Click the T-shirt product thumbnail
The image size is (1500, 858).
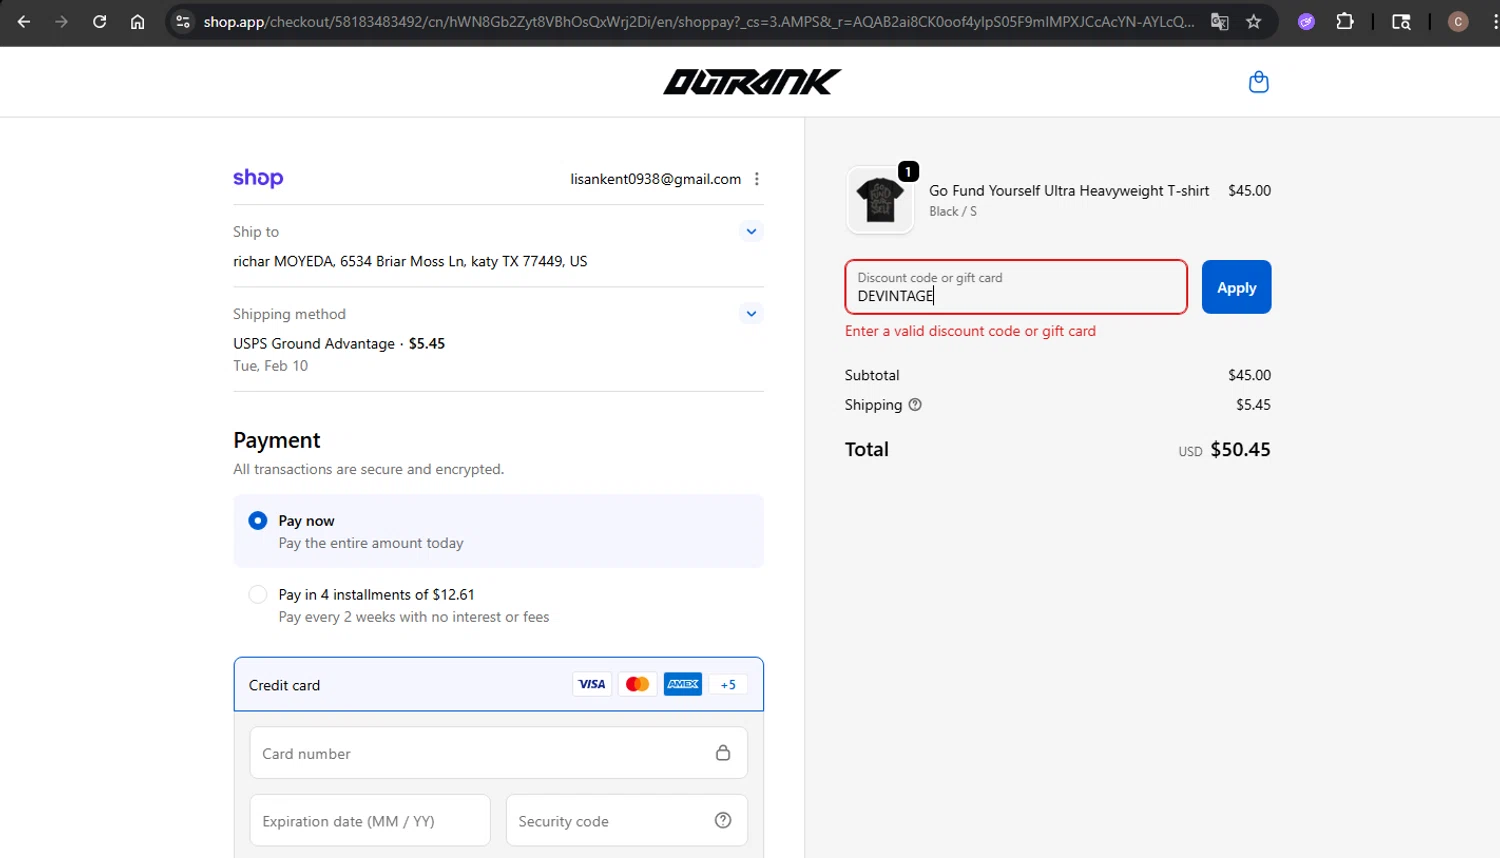880,200
